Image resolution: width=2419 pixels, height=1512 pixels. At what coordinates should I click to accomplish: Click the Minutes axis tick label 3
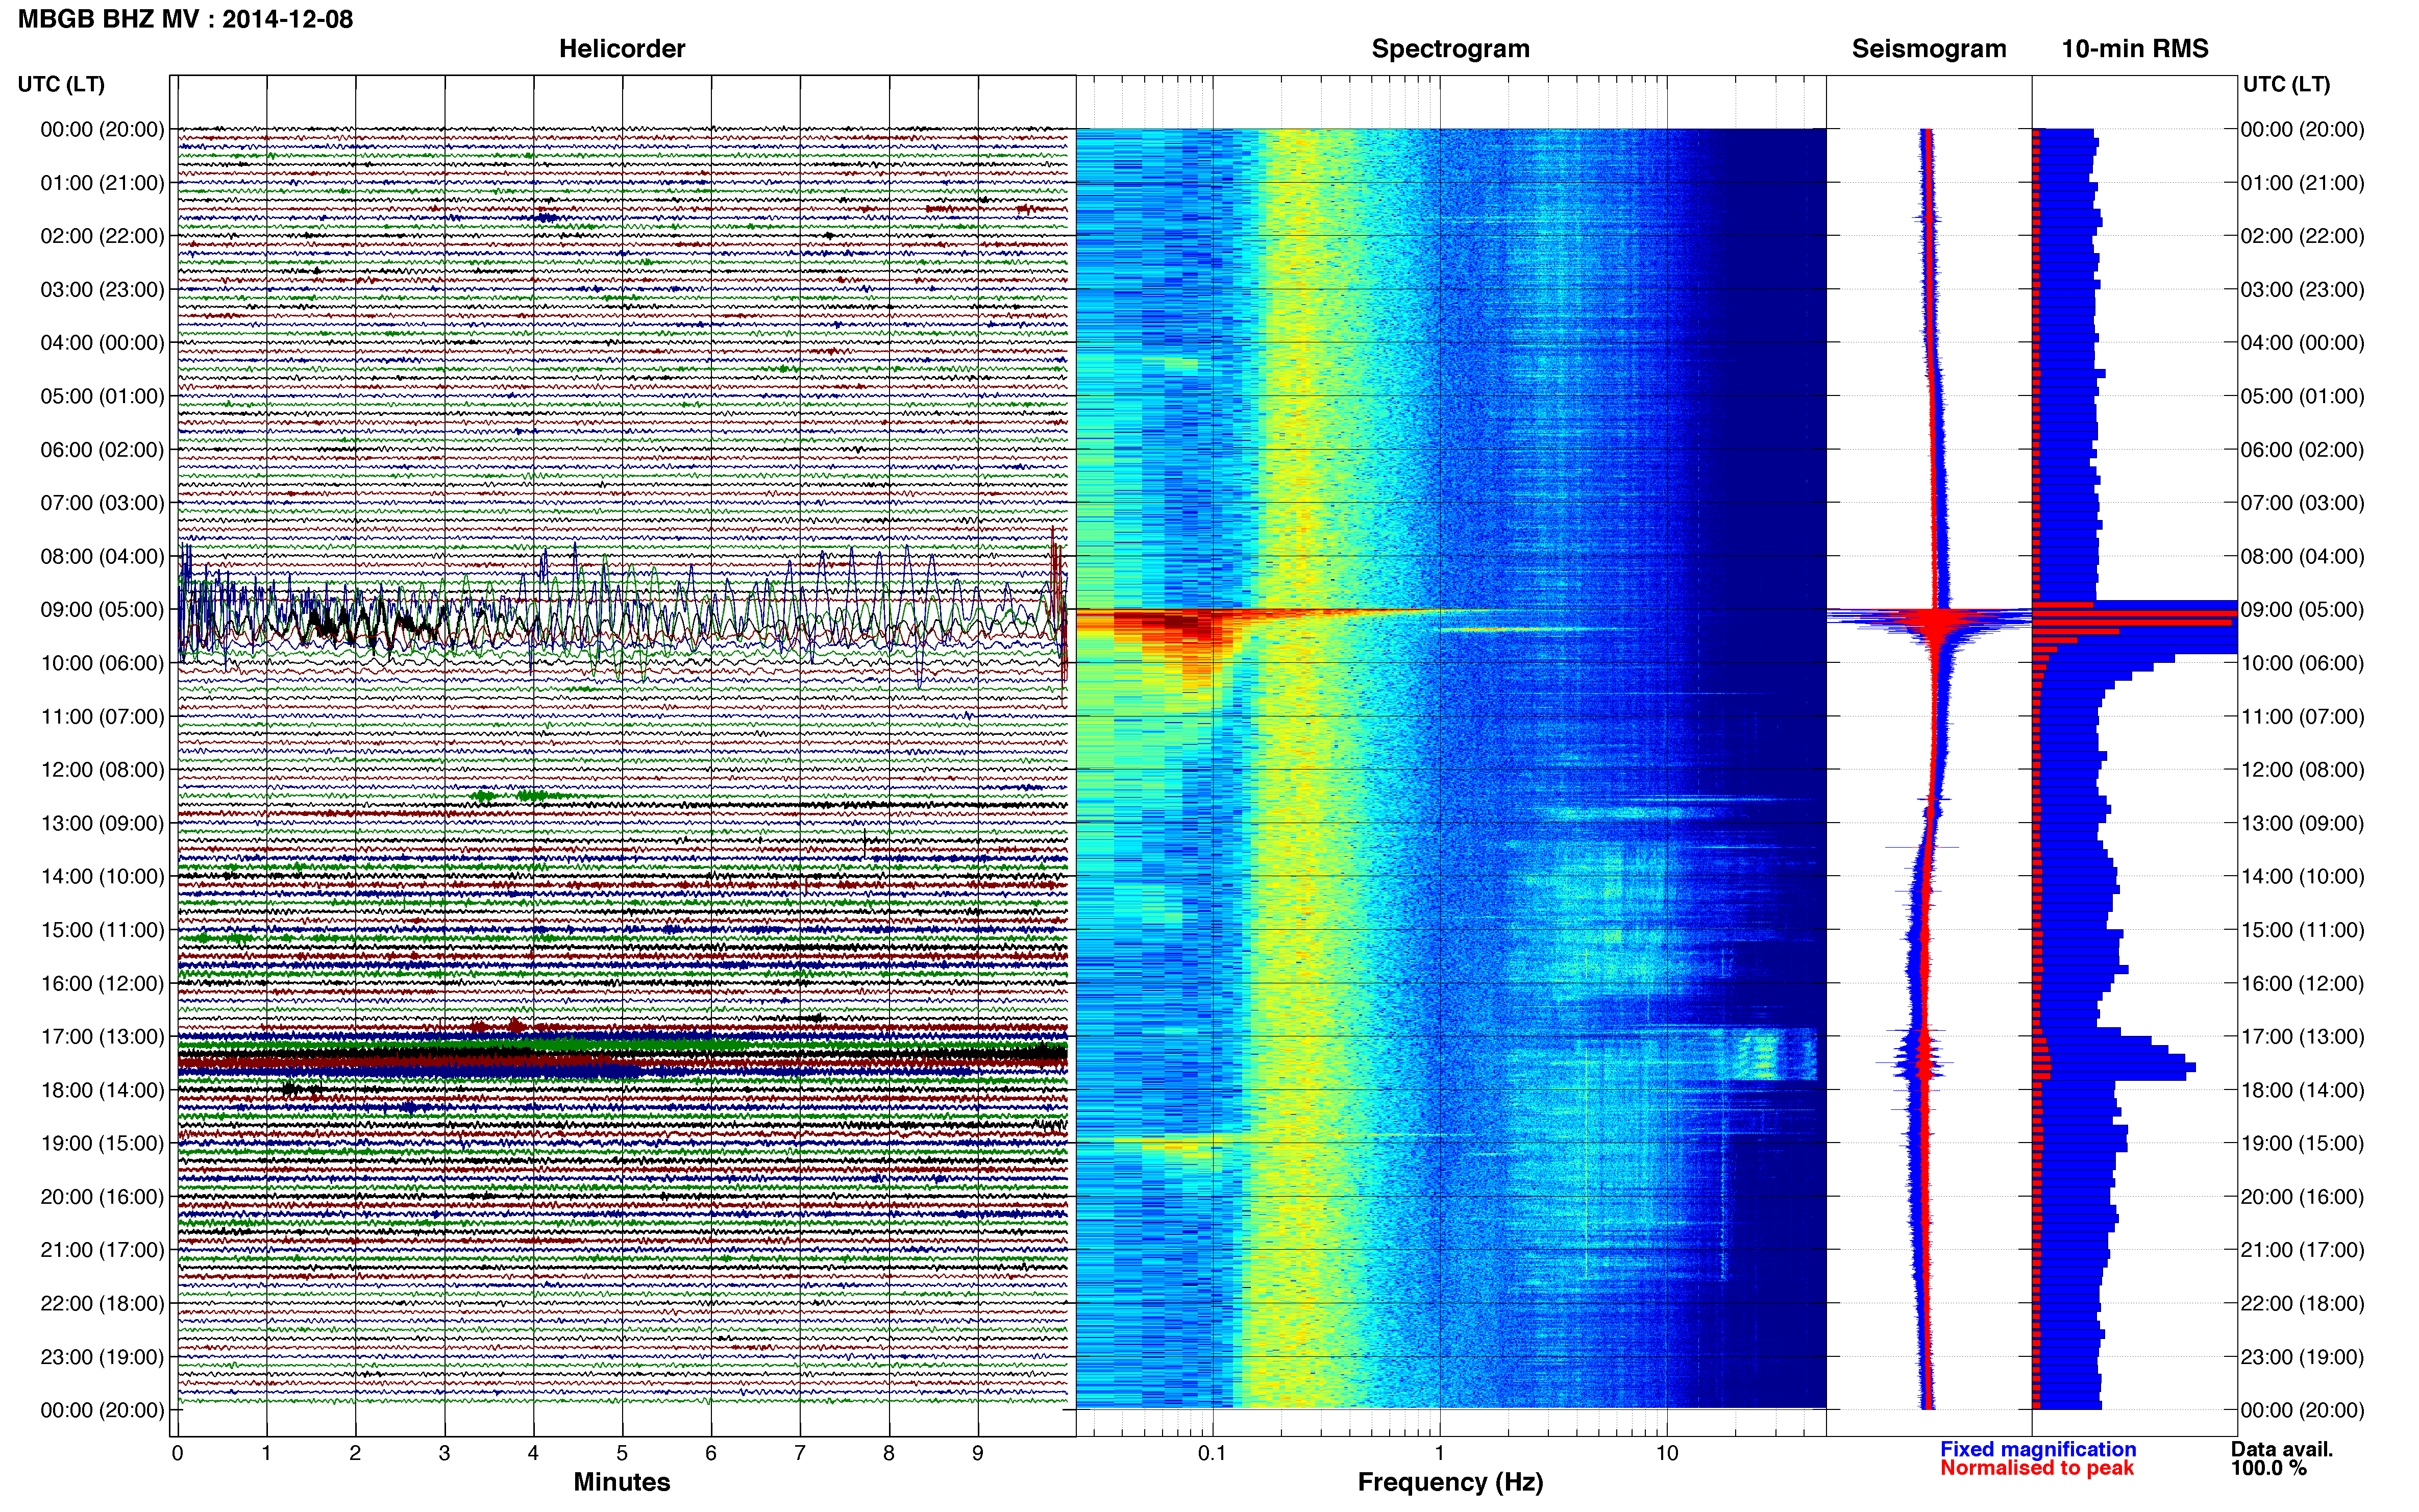[444, 1453]
